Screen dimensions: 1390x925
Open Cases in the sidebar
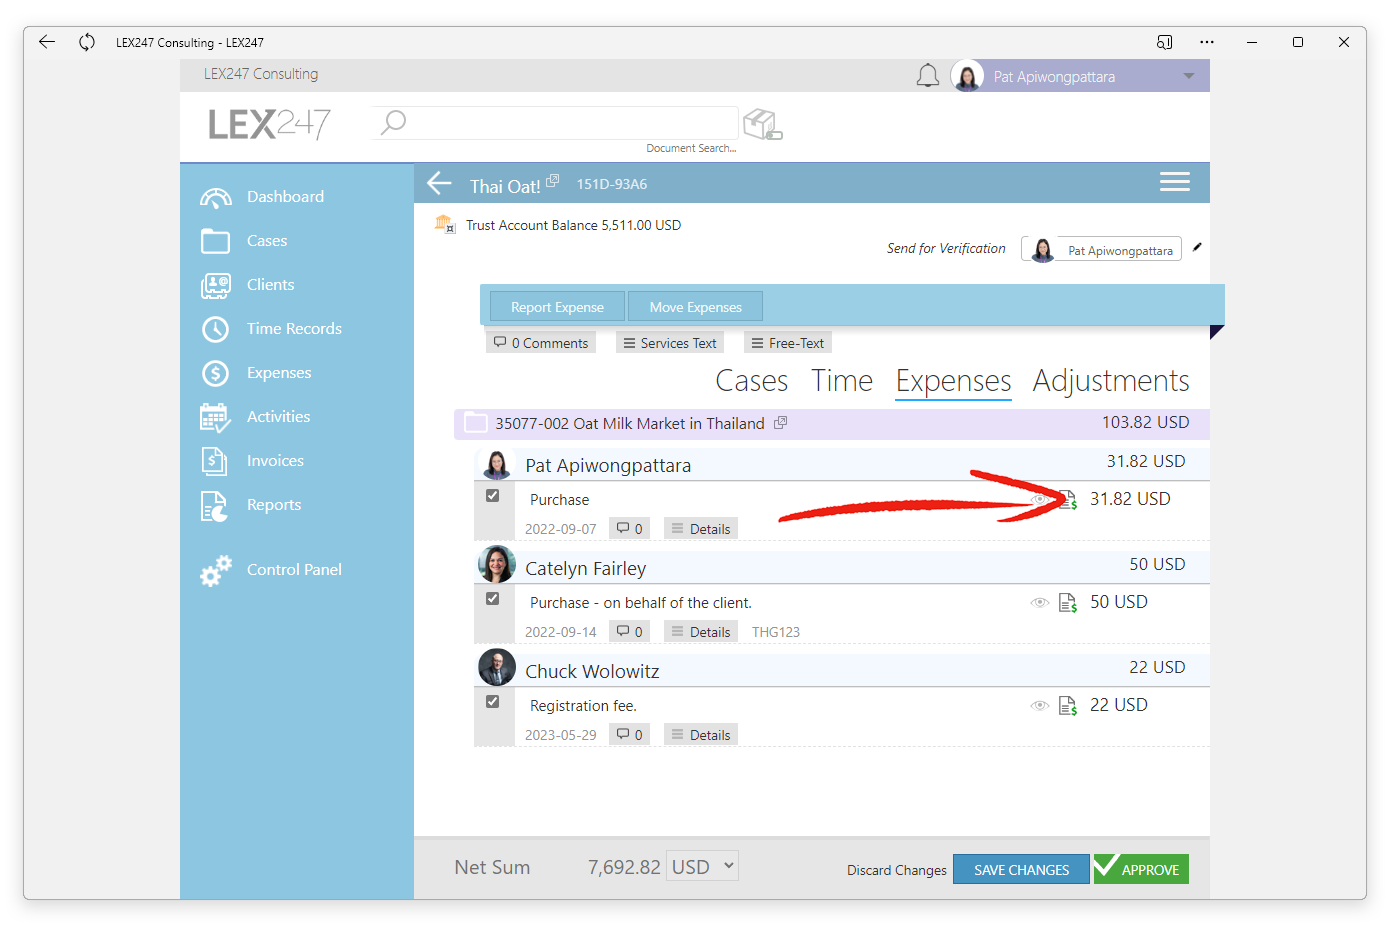click(244, 241)
